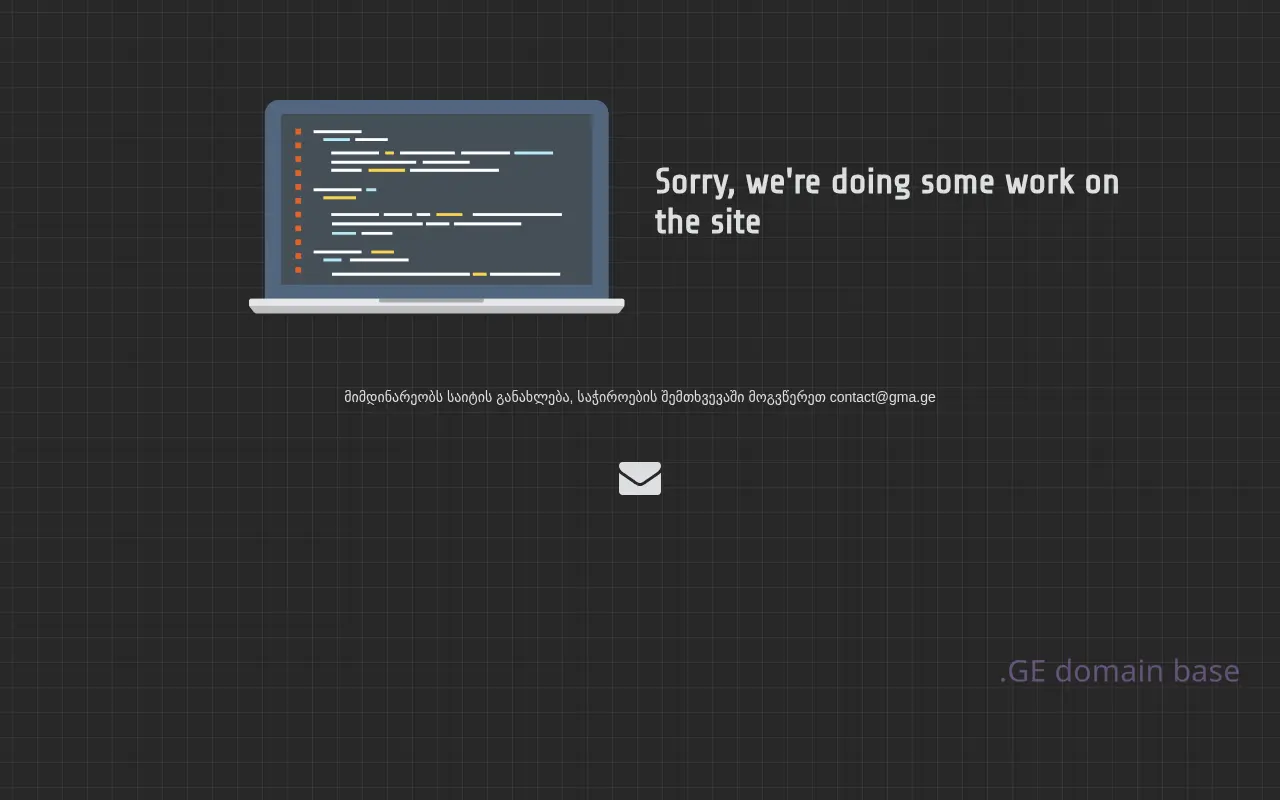Click the Georgian word "განახლება,"

point(534,397)
